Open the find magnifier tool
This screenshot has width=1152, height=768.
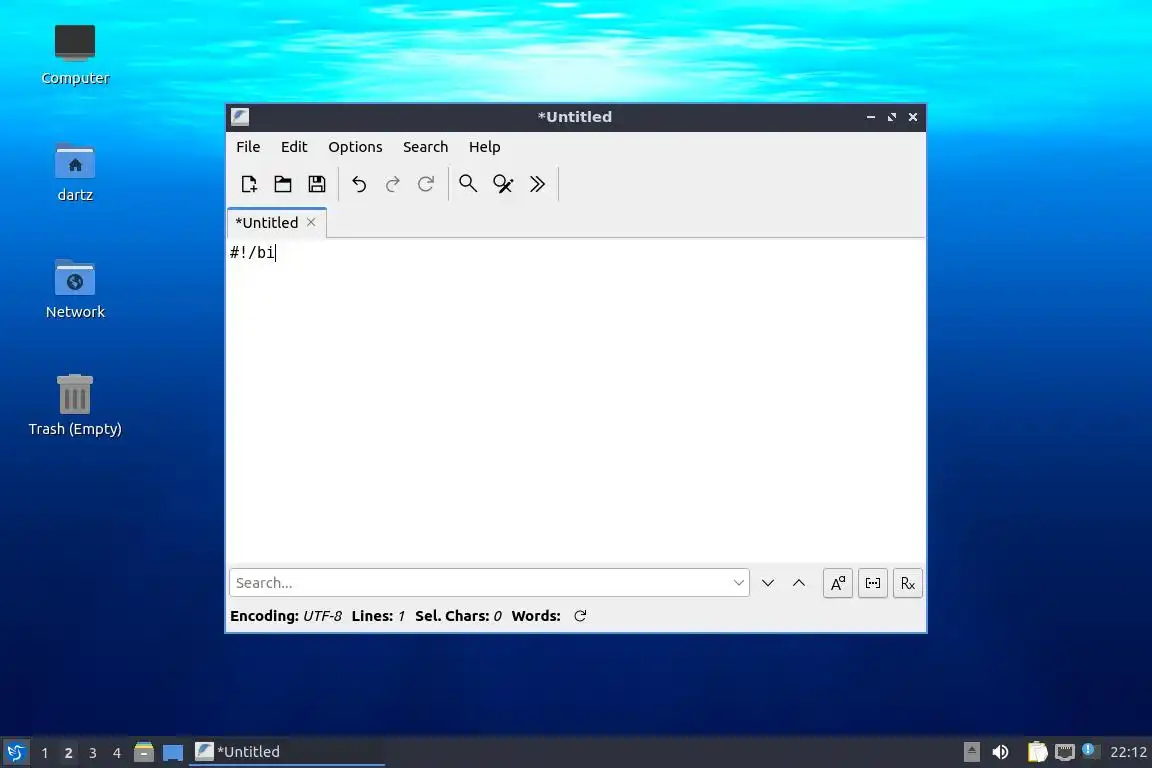[468, 184]
